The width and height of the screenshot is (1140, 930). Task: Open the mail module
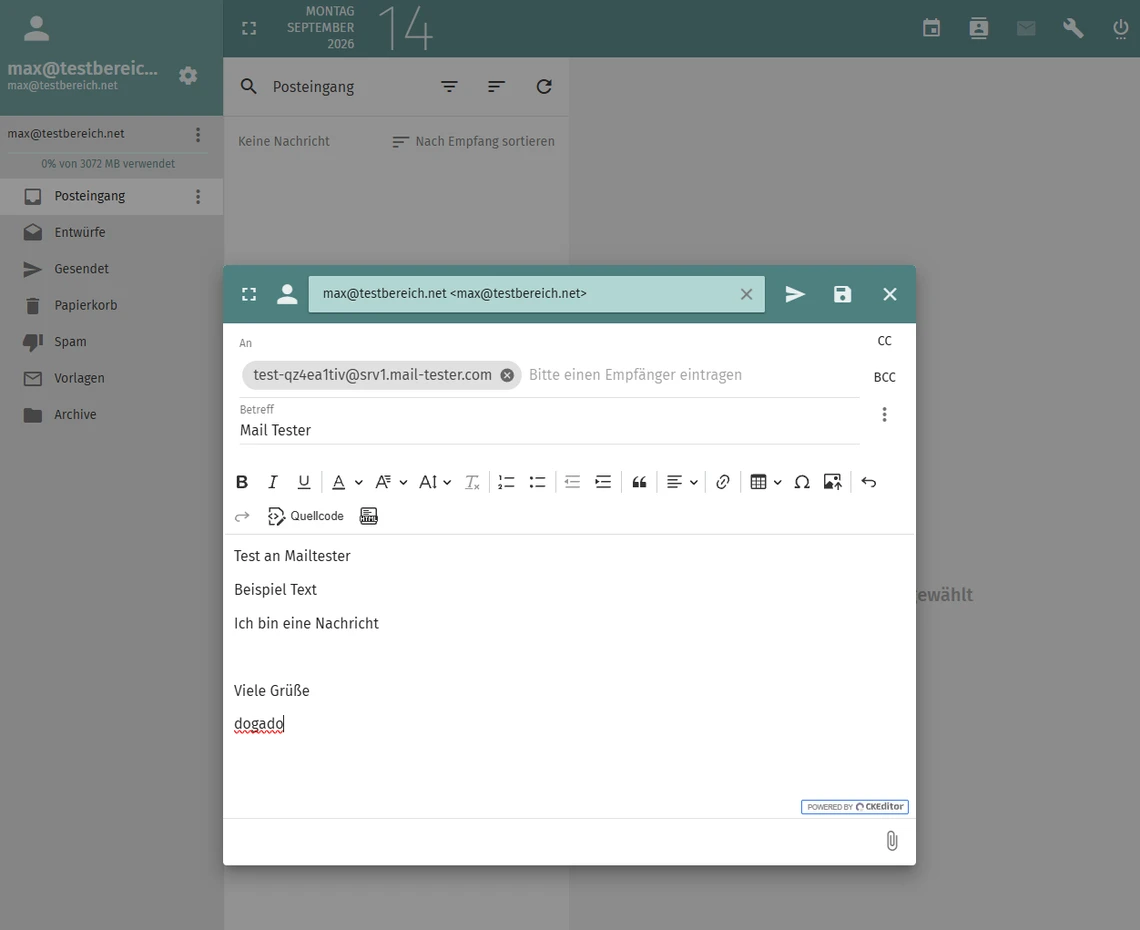pos(1026,28)
